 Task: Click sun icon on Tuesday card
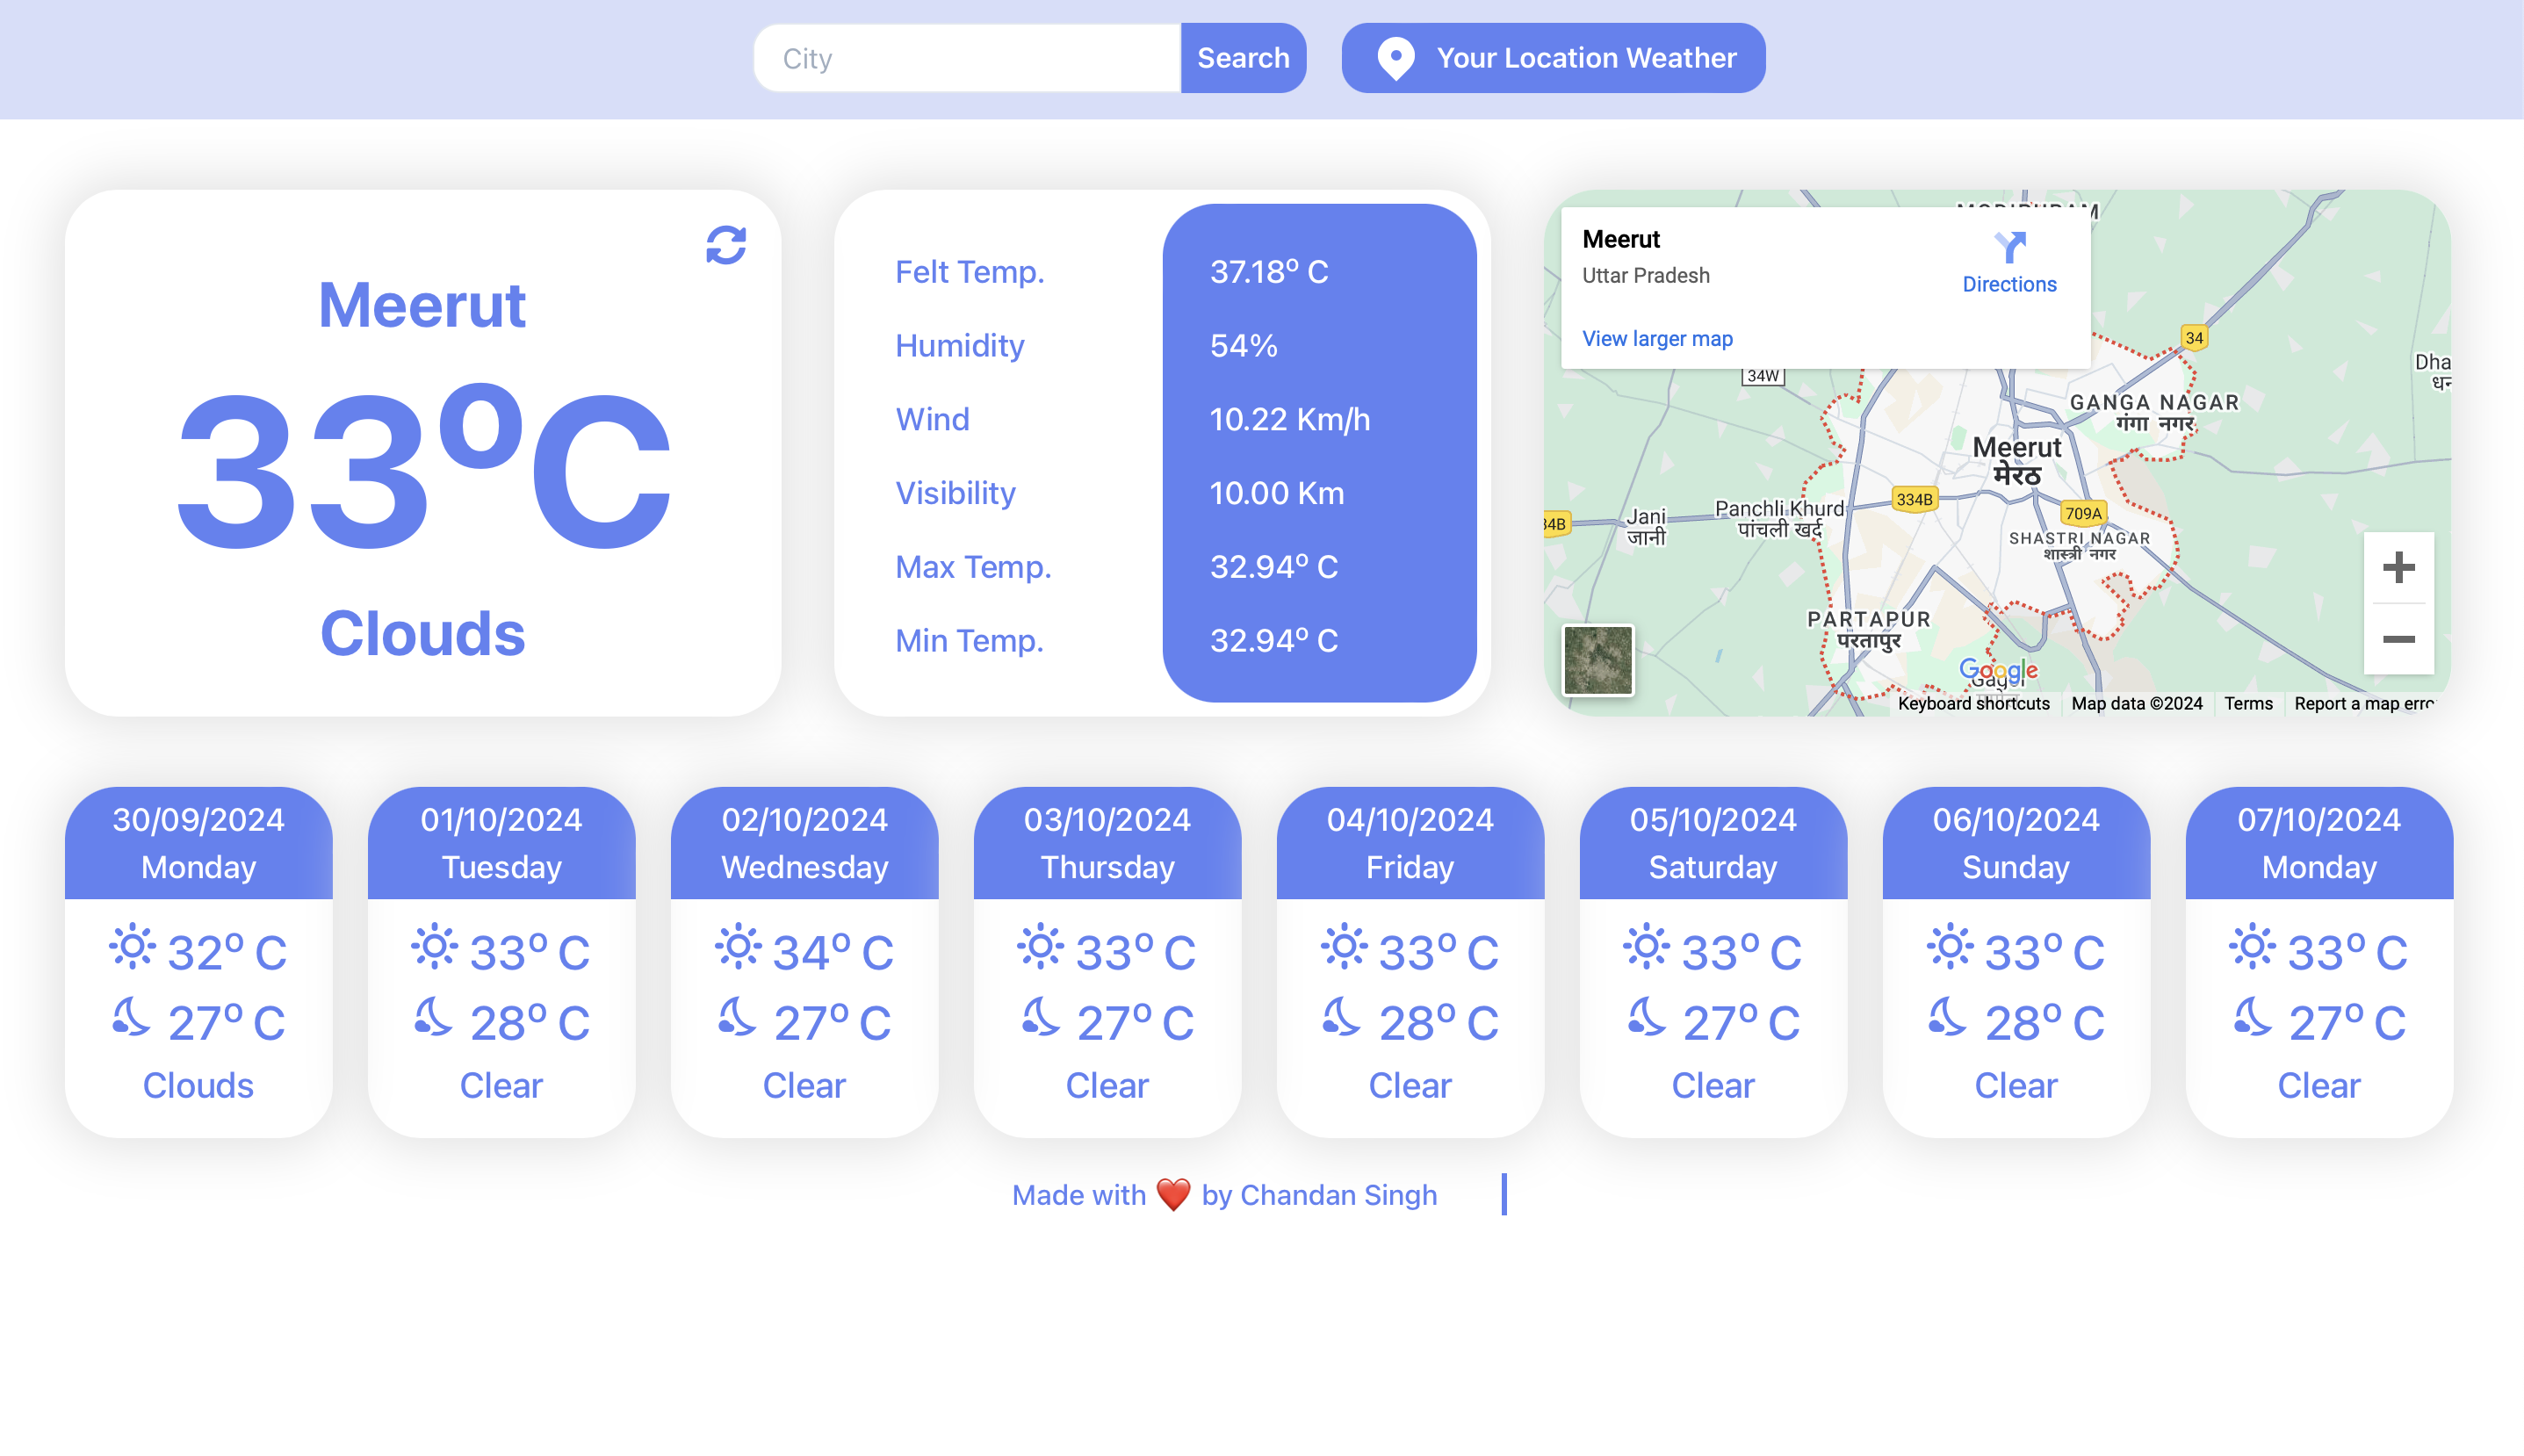[434, 946]
